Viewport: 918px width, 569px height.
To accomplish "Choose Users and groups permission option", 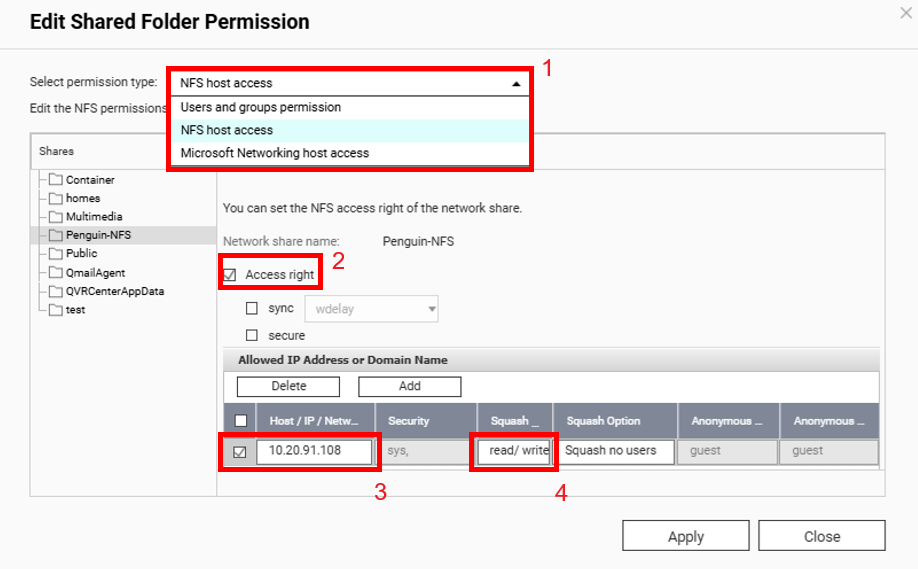I will pyautogui.click(x=261, y=107).
